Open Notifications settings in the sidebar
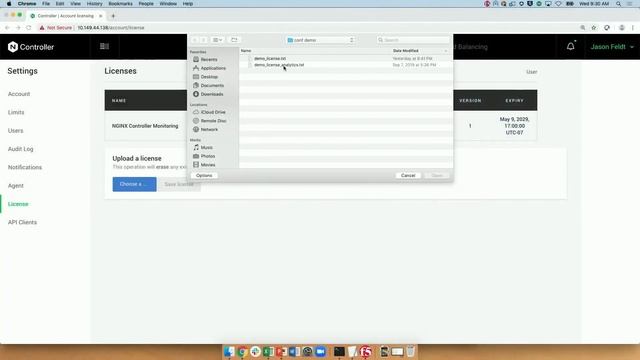 pos(24,167)
